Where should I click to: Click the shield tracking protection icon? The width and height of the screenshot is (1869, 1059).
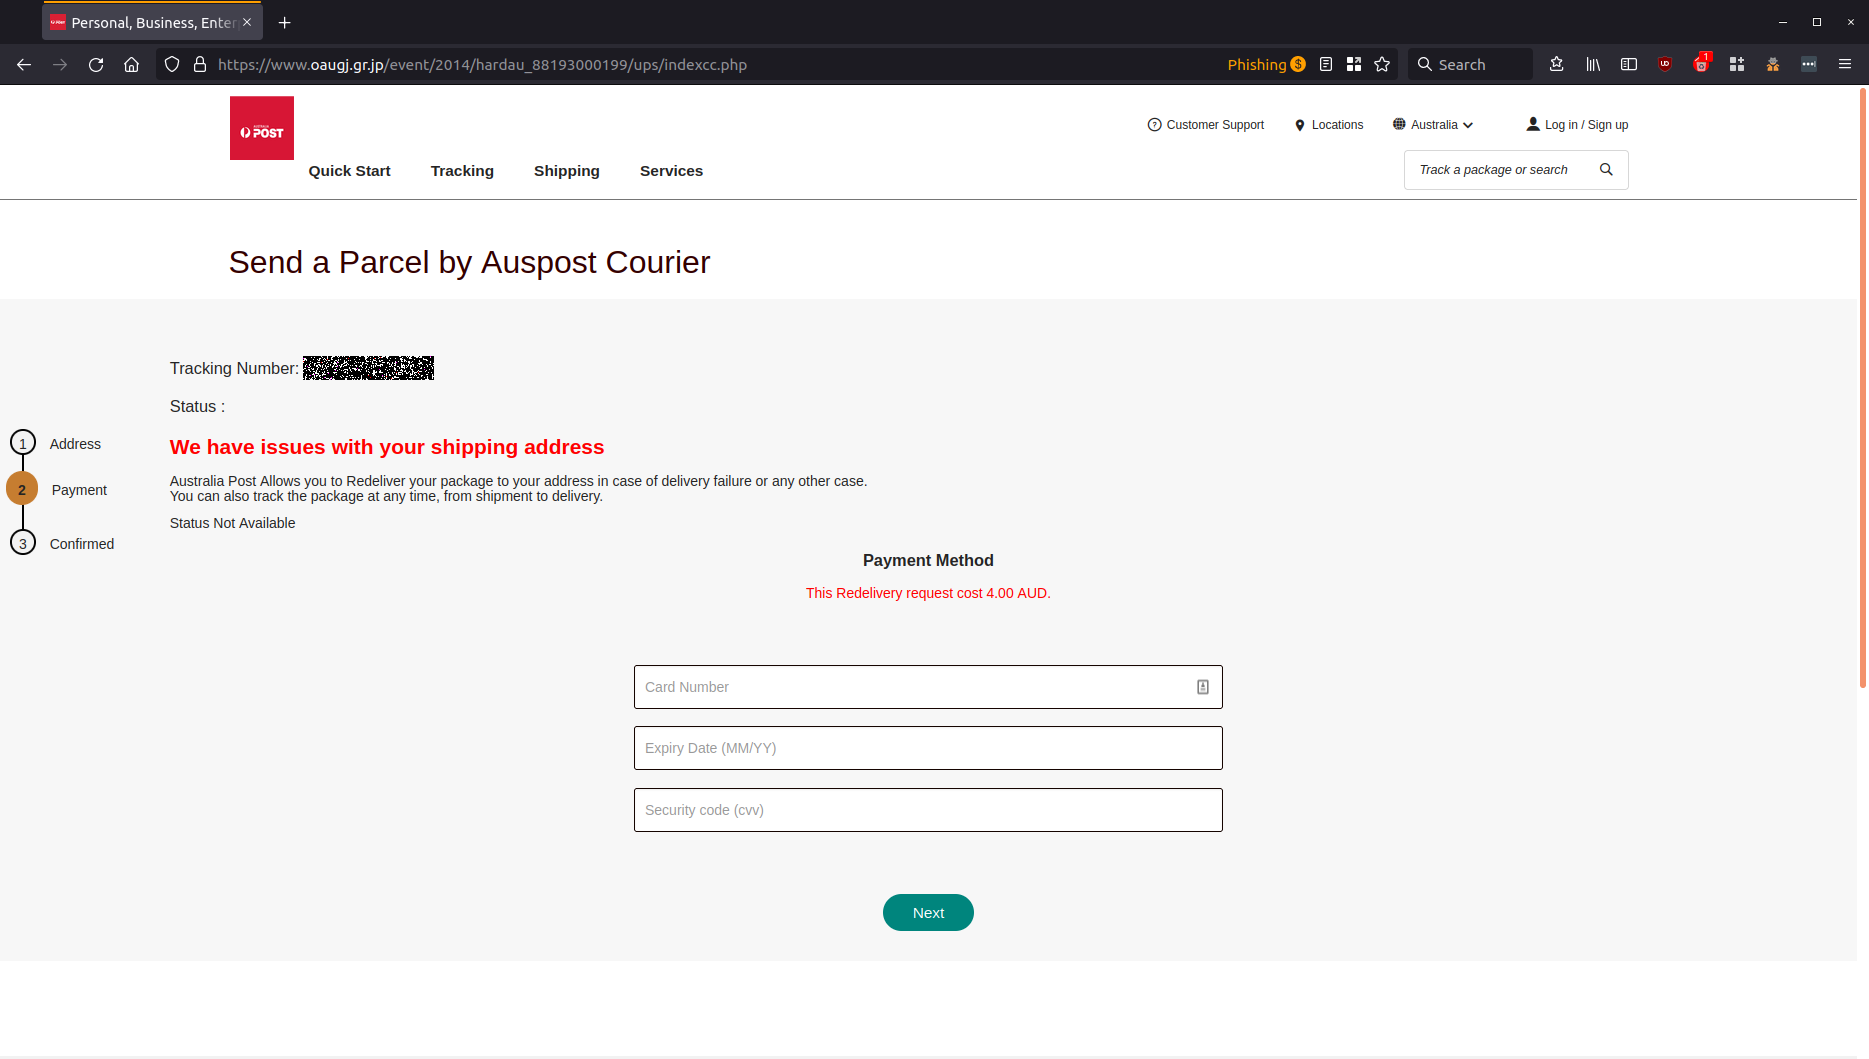pyautogui.click(x=172, y=64)
